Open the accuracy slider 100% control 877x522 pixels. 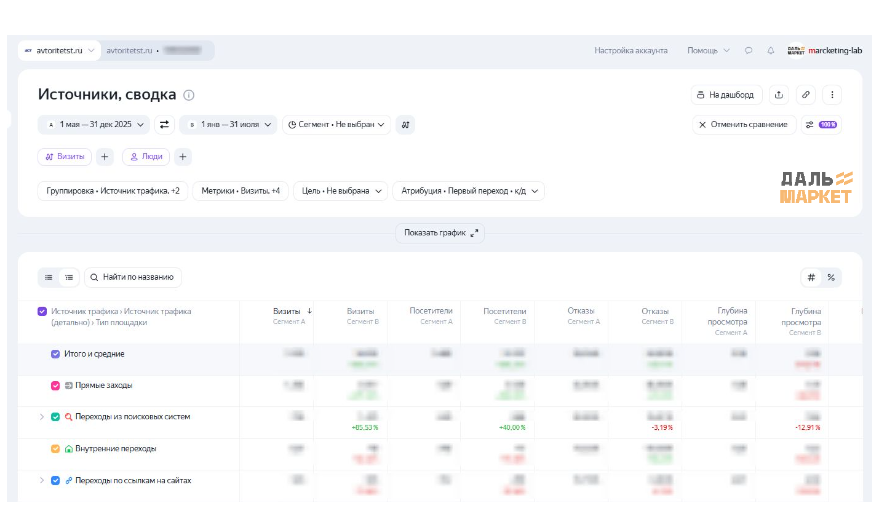tap(821, 125)
